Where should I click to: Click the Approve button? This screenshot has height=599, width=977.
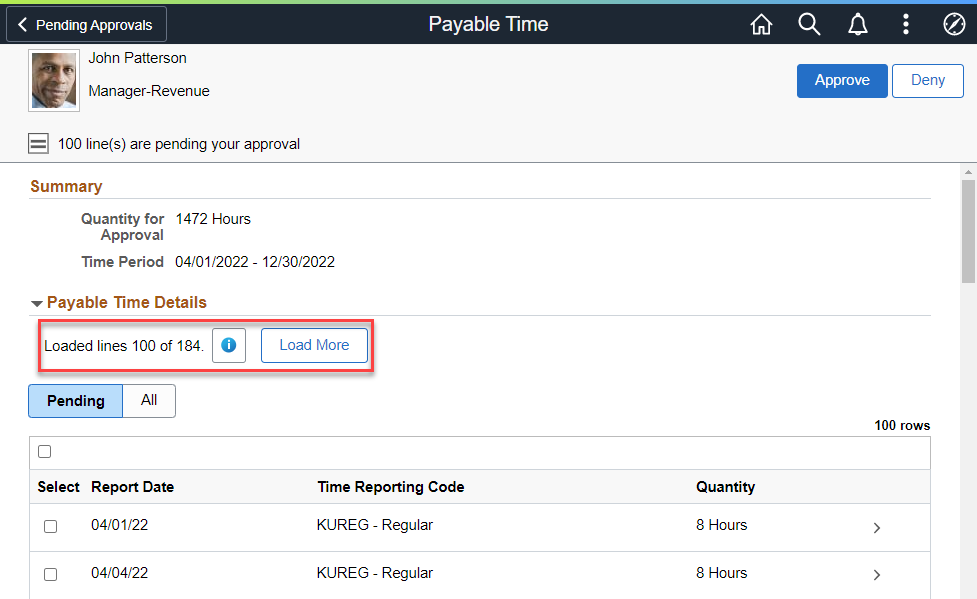click(842, 81)
